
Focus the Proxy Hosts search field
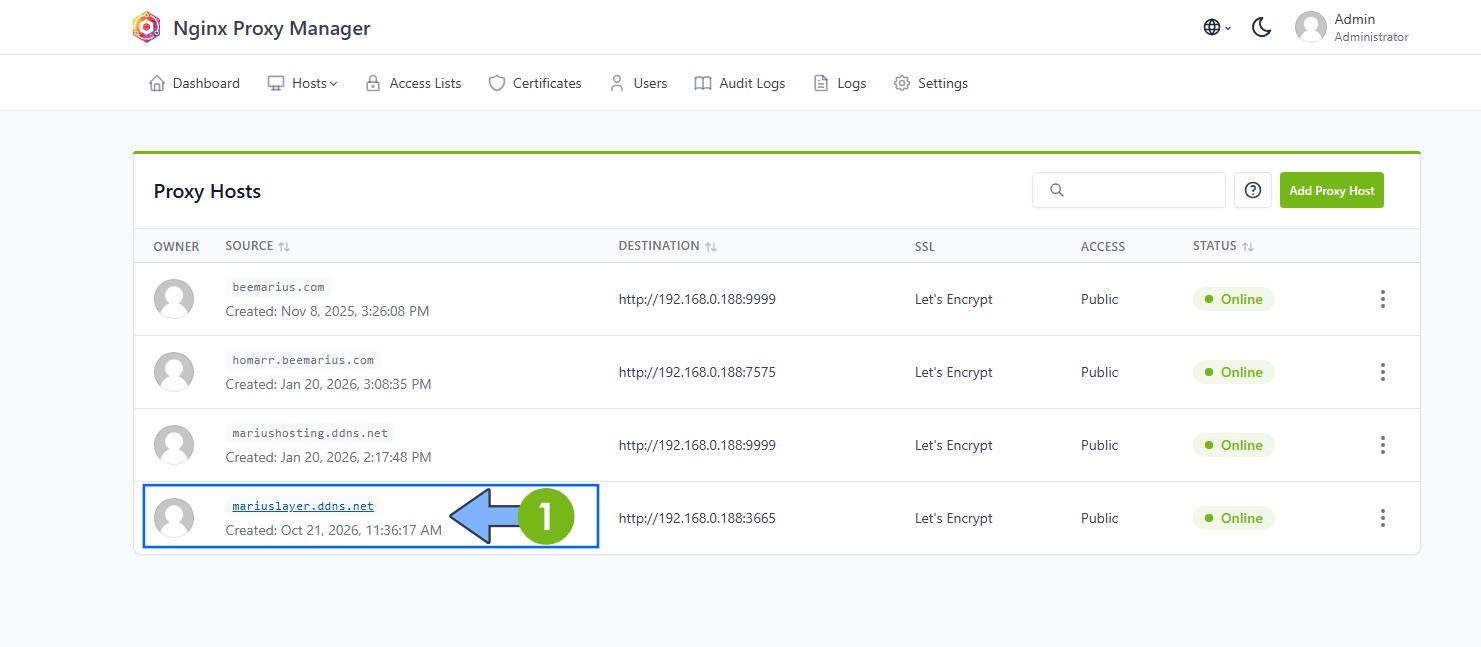click(1129, 190)
